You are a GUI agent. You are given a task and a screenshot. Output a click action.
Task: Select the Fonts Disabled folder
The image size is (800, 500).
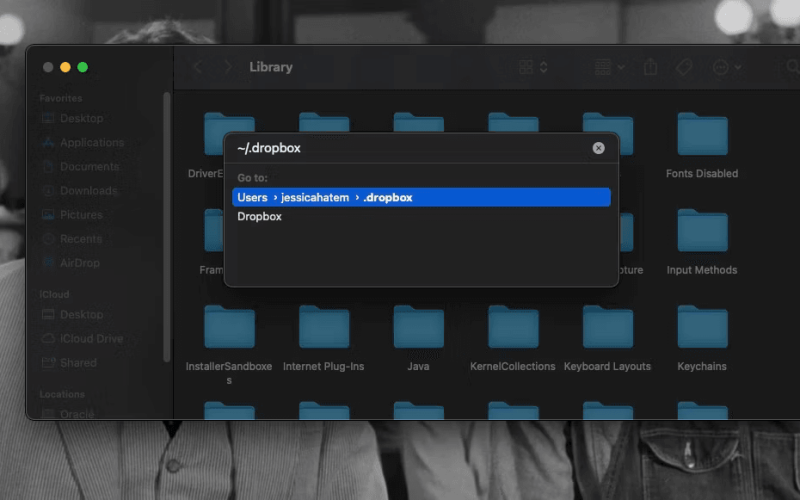[702, 145]
